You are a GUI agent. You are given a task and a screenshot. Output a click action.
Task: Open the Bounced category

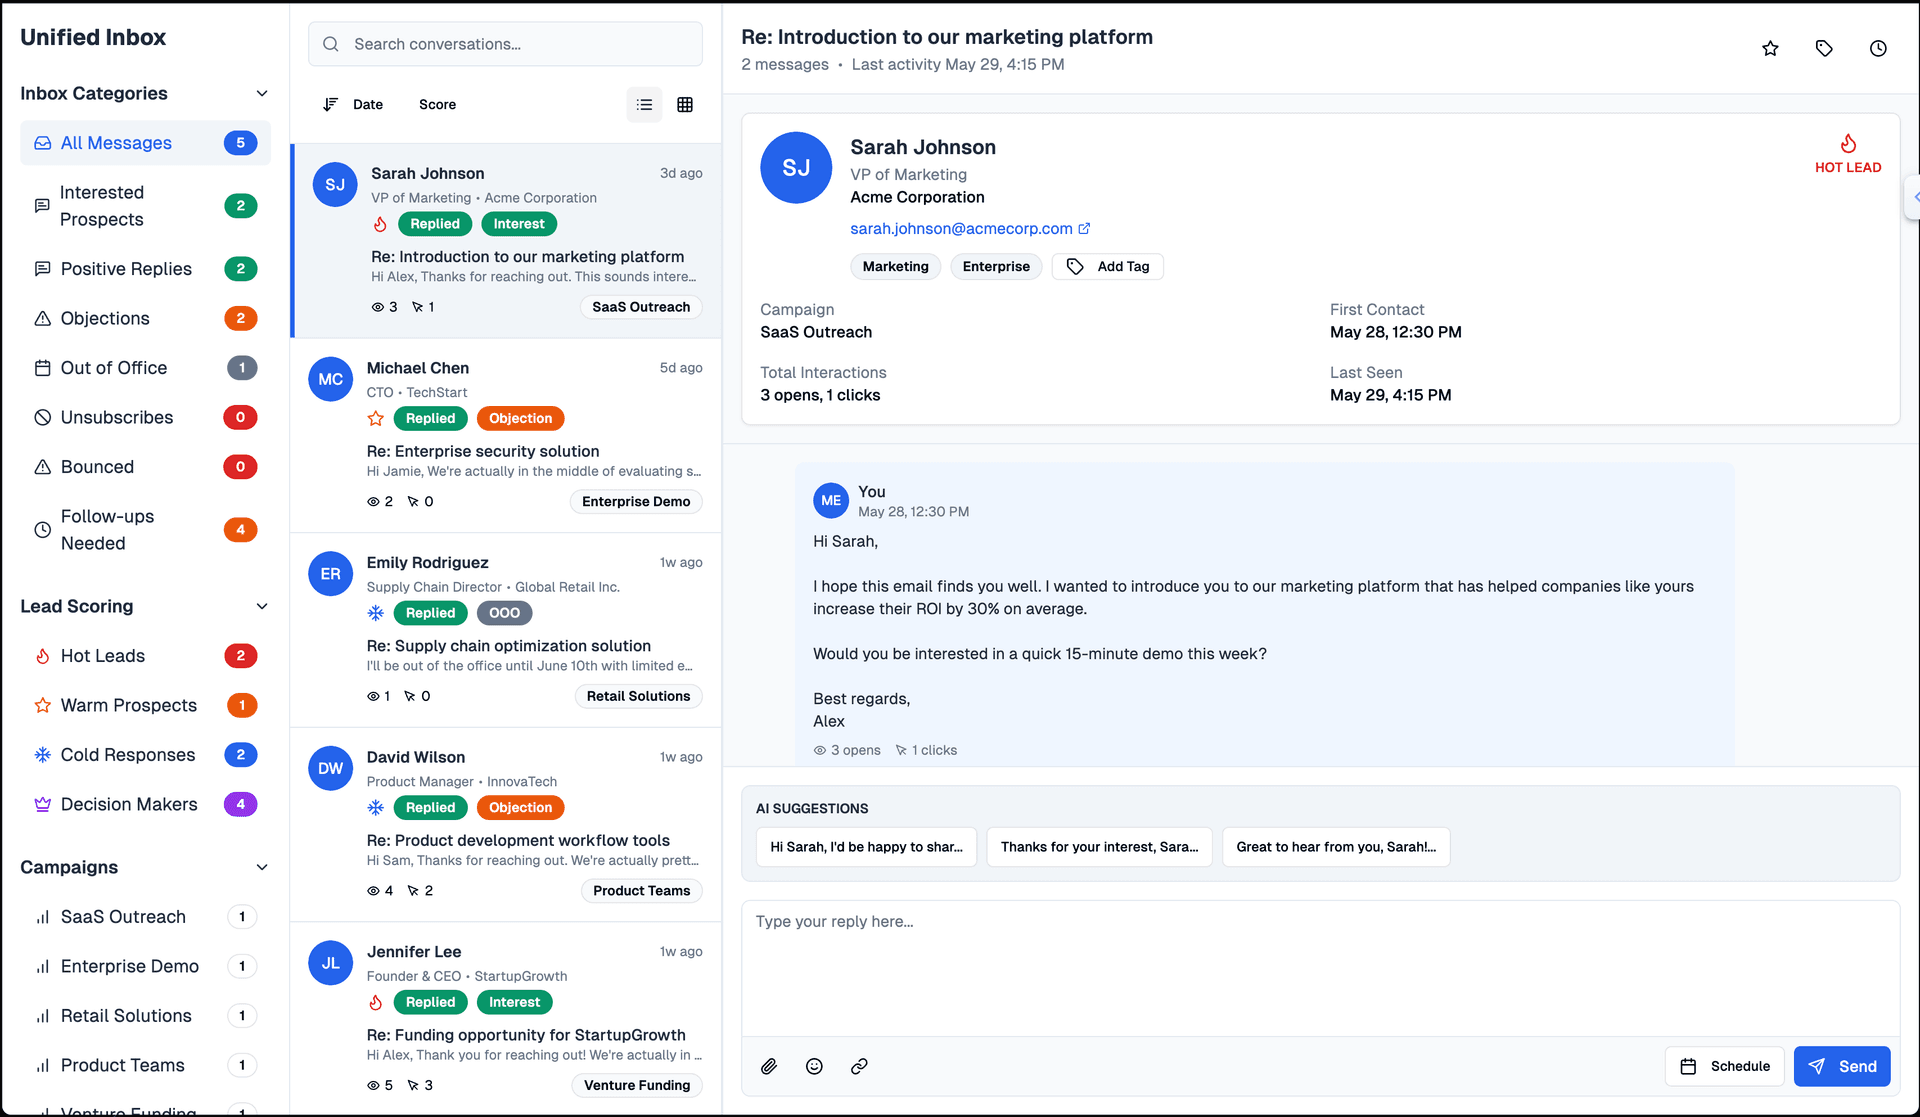pos(145,467)
